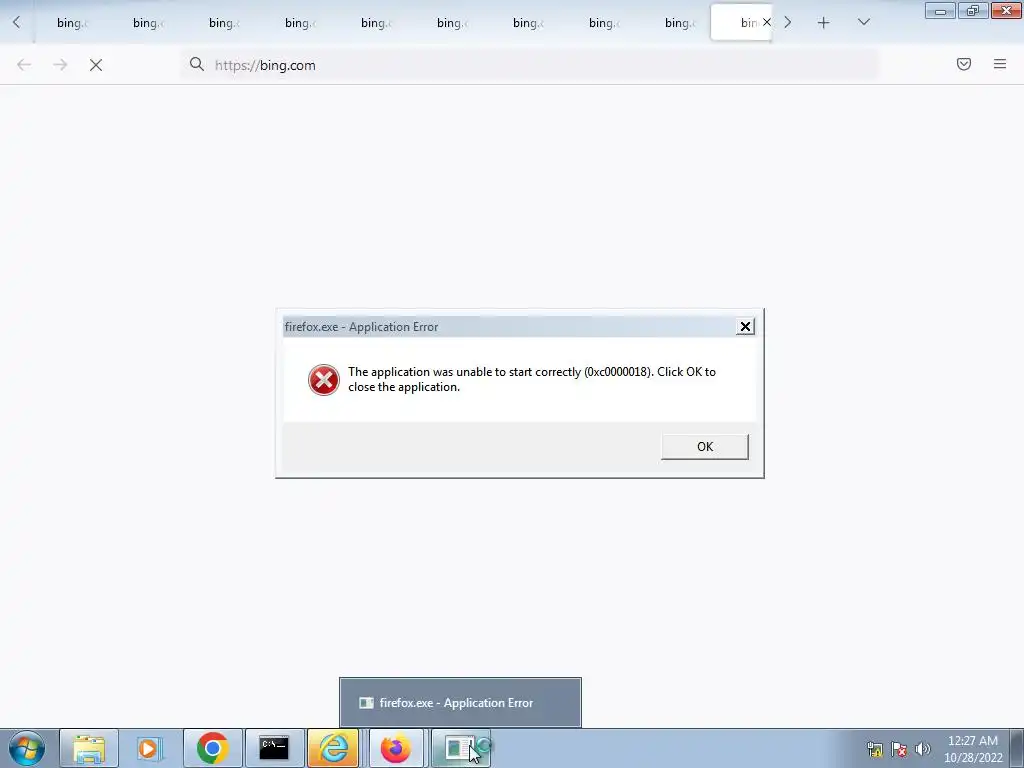Switch to the first bing tab
The height and width of the screenshot is (768, 1024).
point(72,23)
